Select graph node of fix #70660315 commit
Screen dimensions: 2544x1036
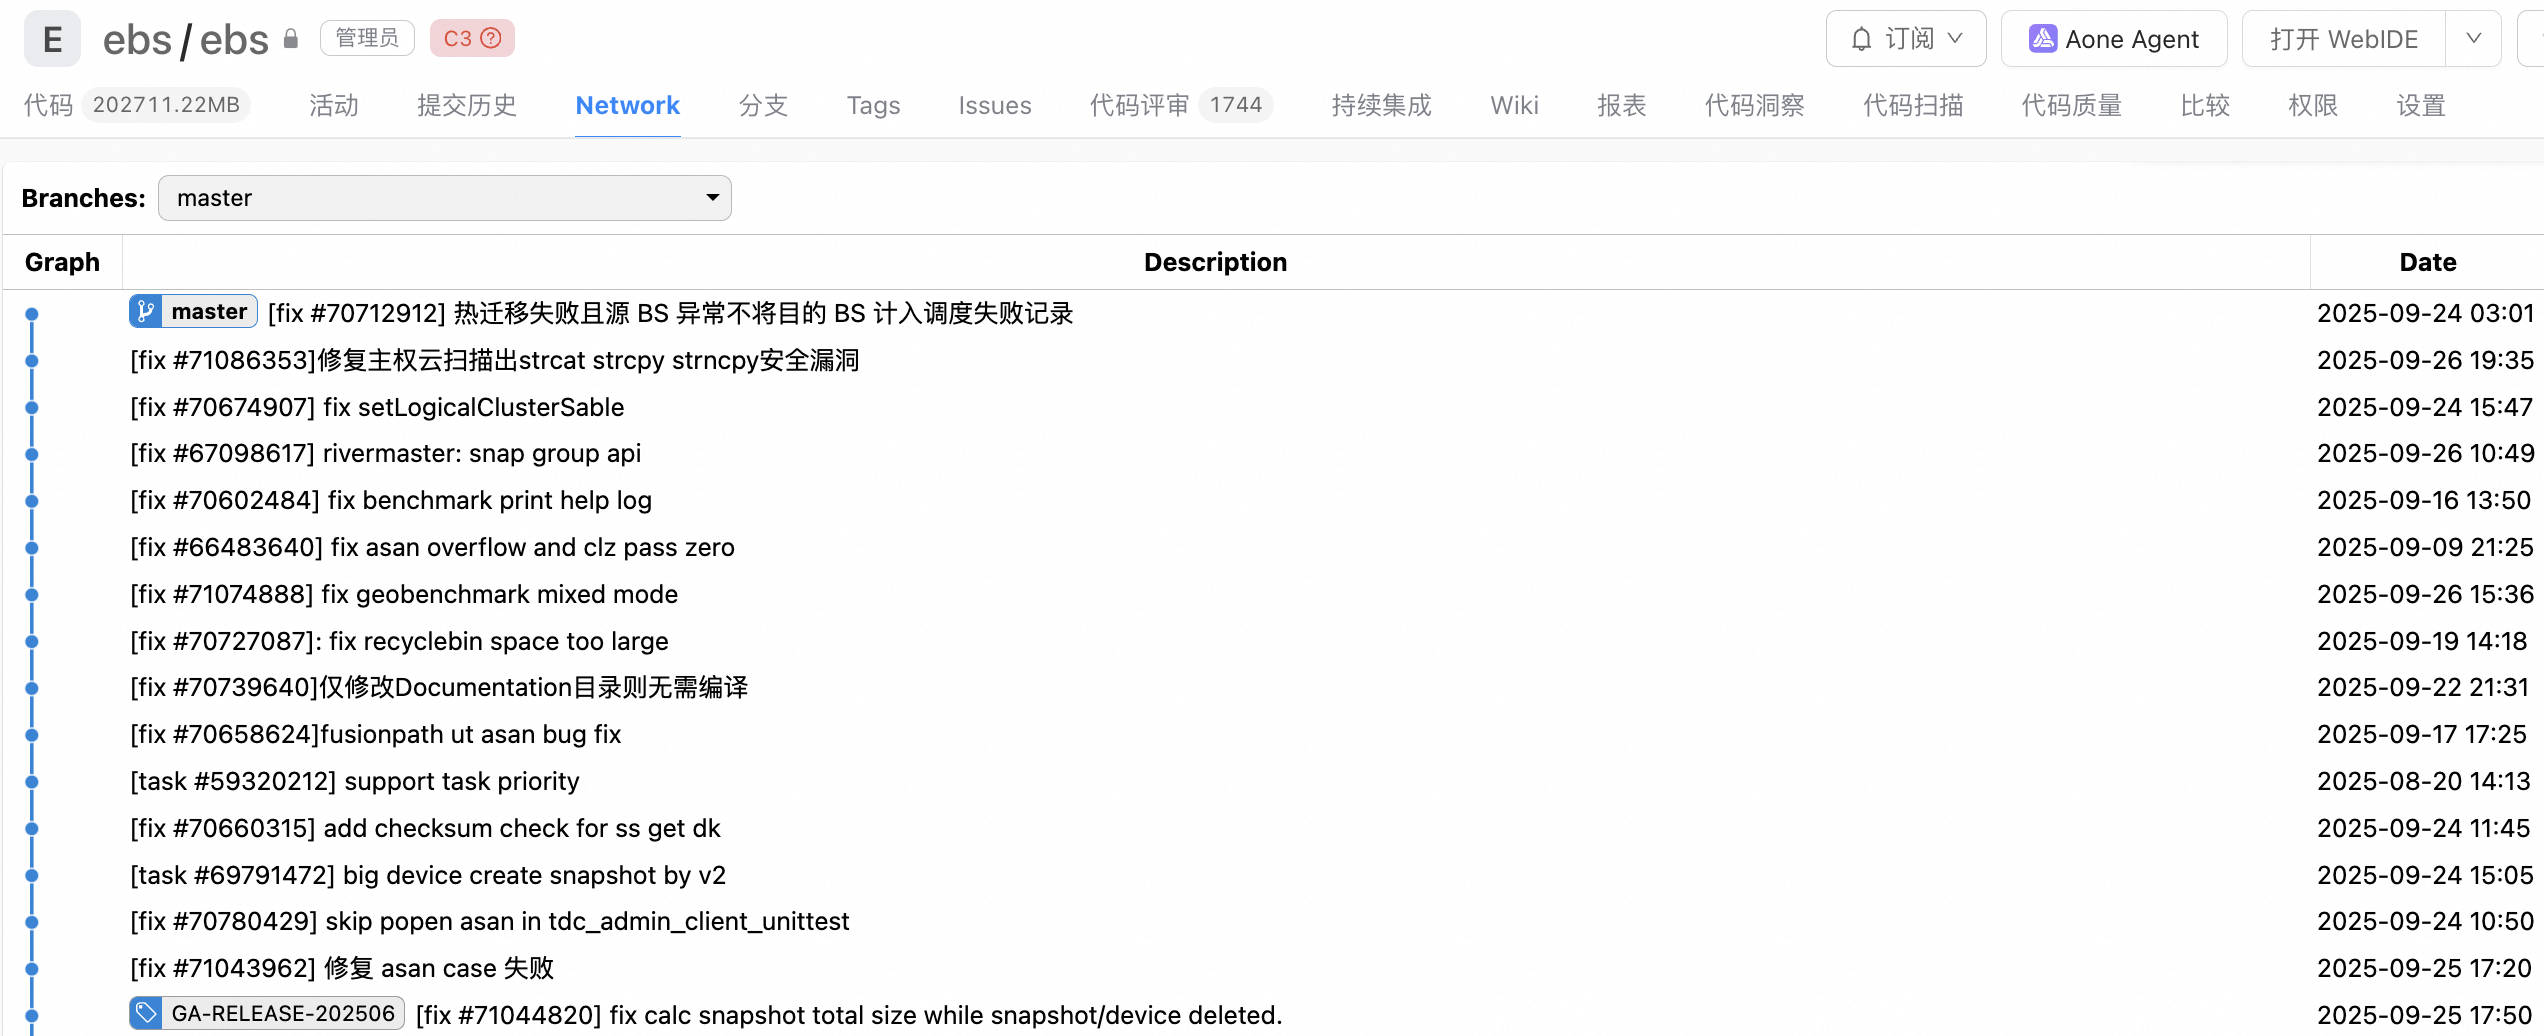point(32,829)
